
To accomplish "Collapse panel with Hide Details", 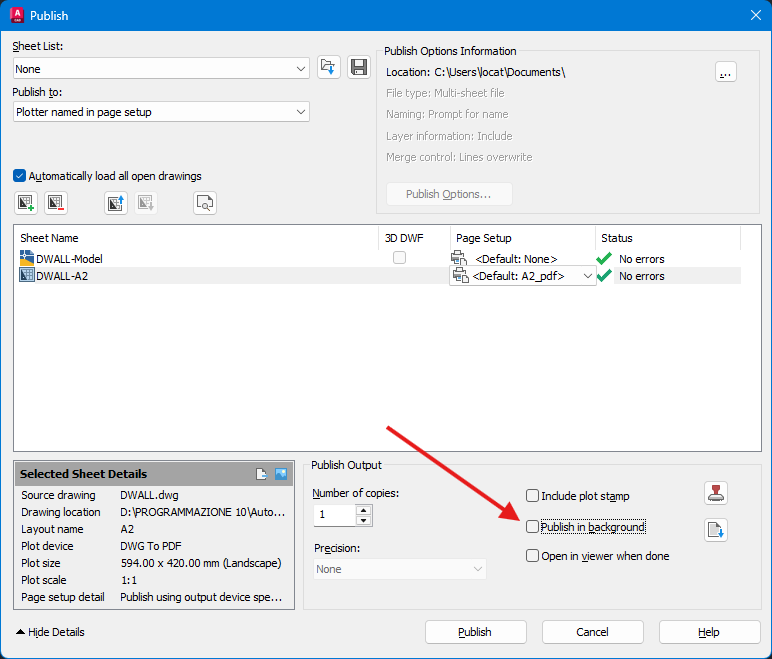I will (50, 632).
